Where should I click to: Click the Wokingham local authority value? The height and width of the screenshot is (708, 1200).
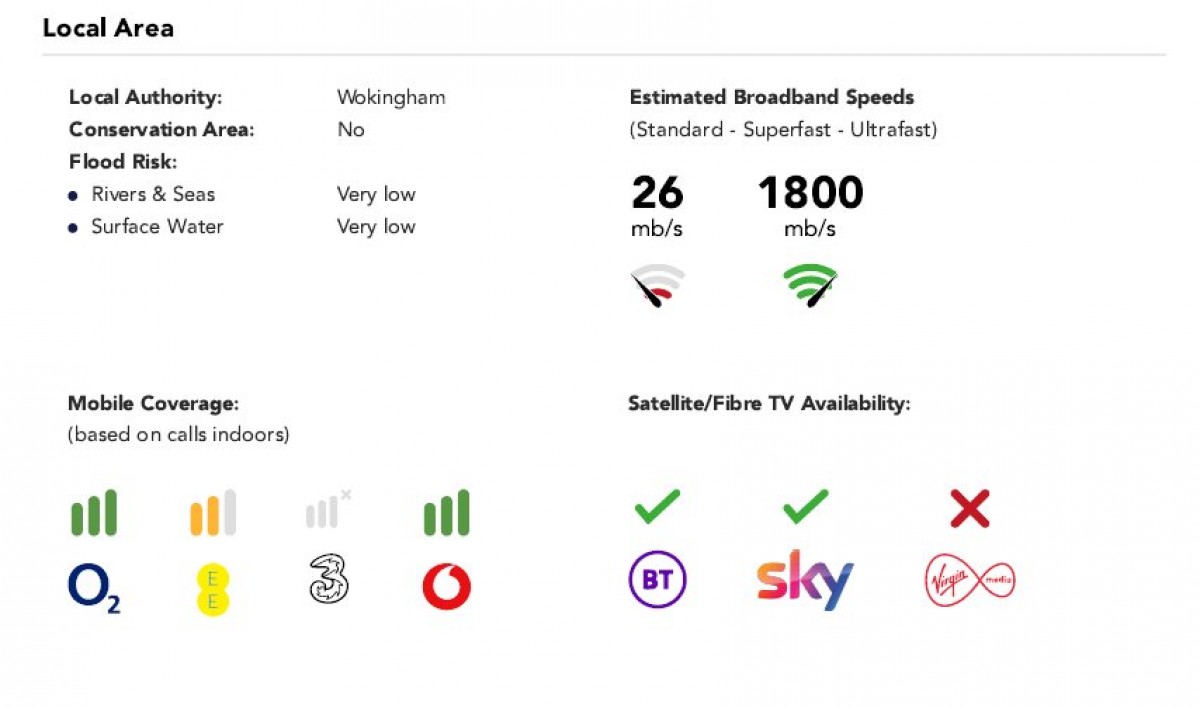pos(391,98)
